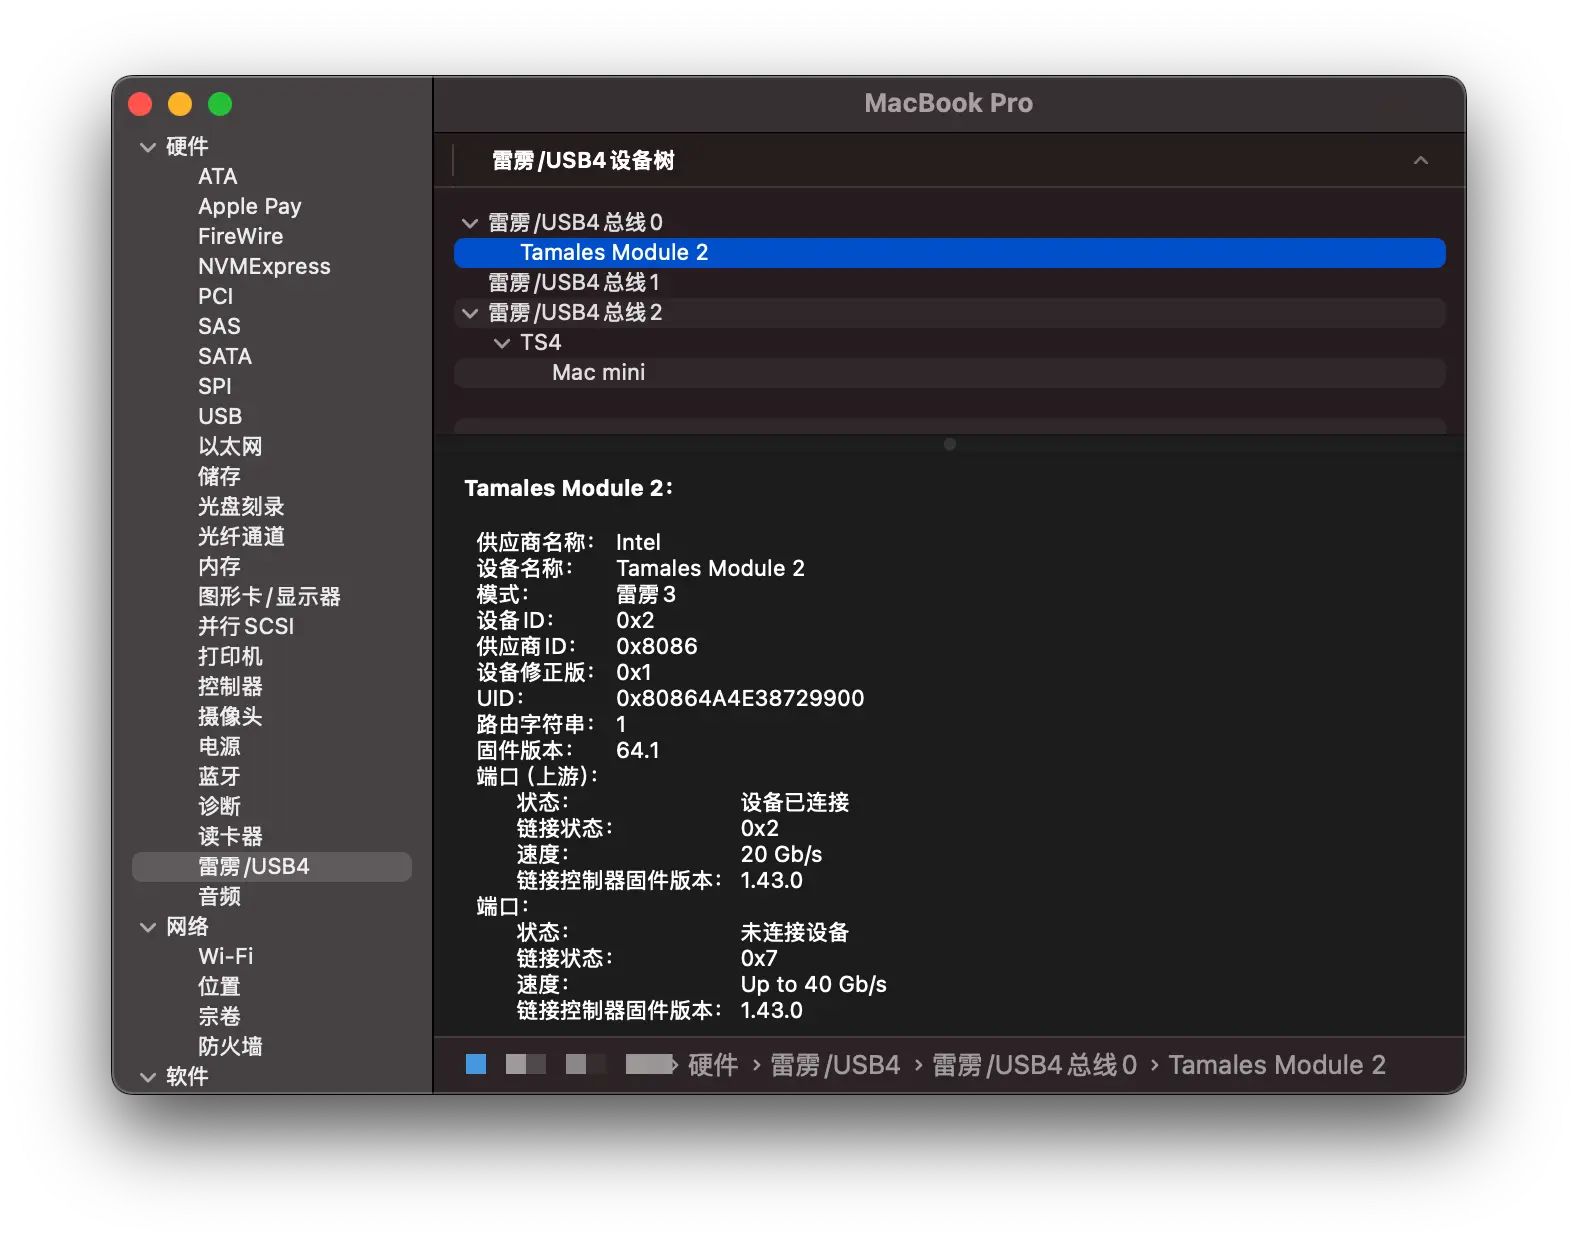1578x1242 pixels.
Task: Click the 固件版本 value 64.1
Action: 637,751
